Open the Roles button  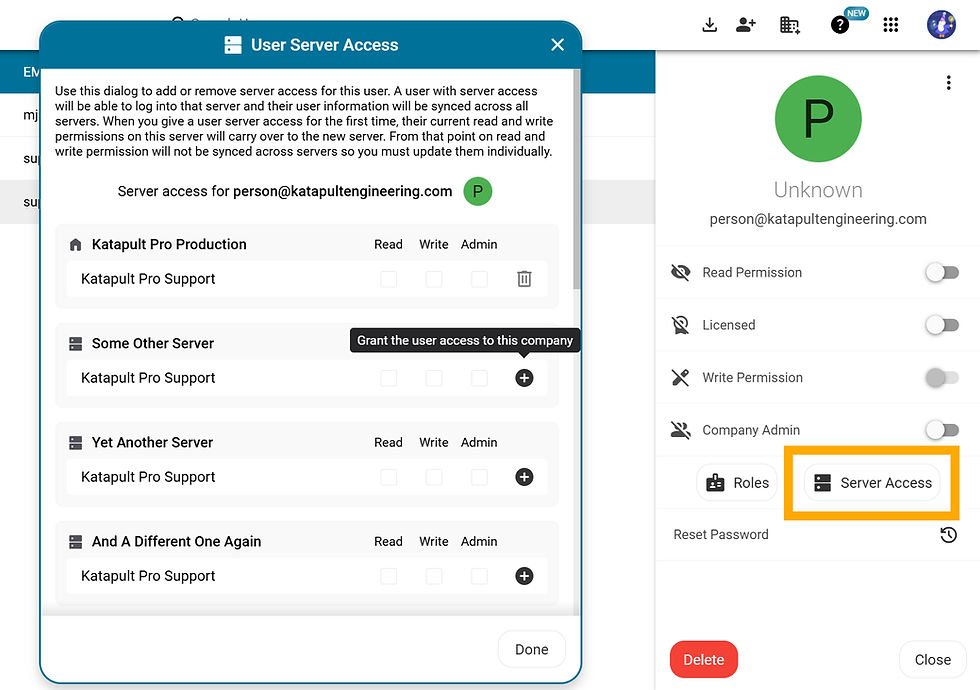point(738,482)
